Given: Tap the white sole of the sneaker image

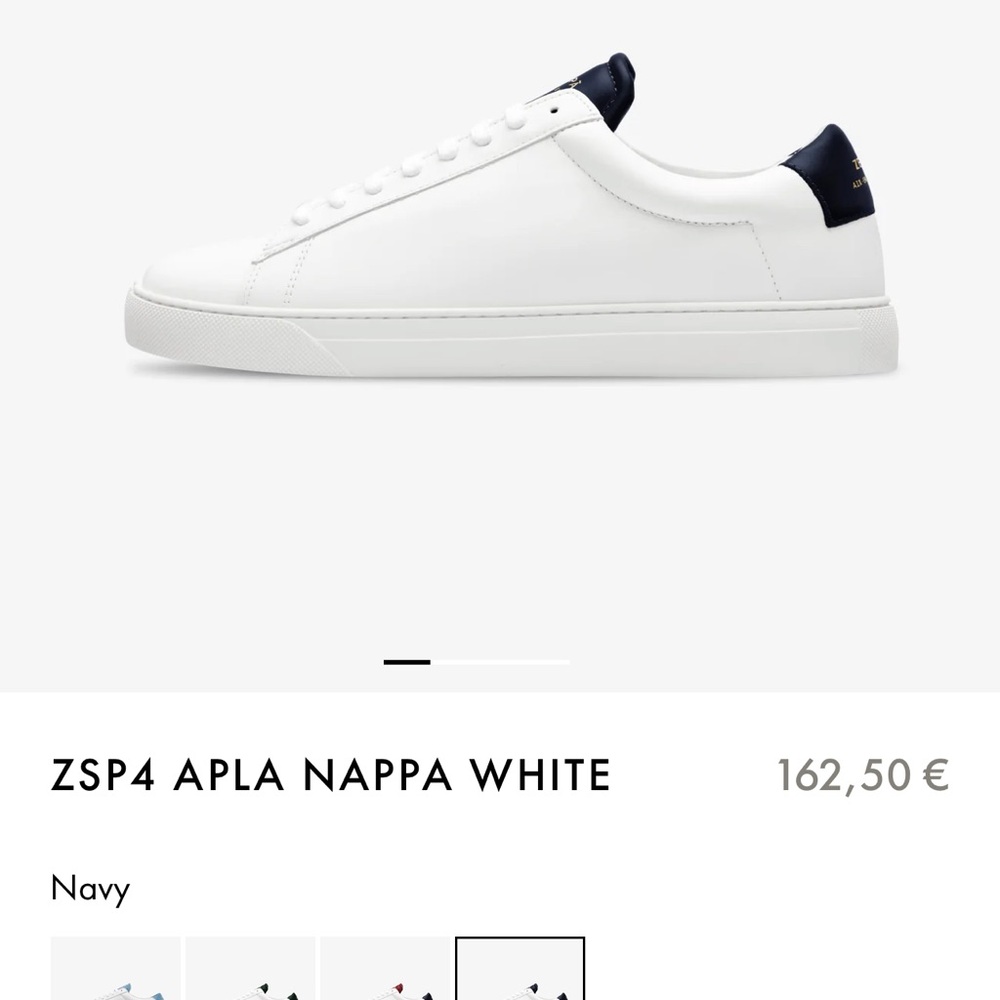Looking at the screenshot, I should [x=500, y=330].
